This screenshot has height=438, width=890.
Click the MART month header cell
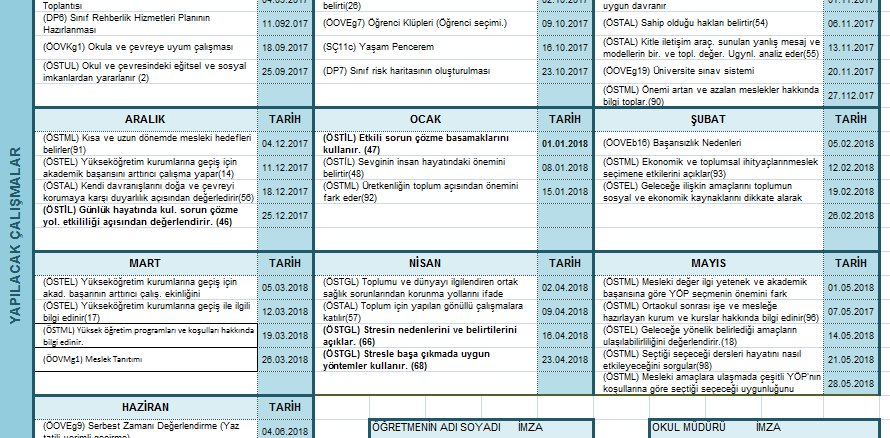click(x=145, y=262)
